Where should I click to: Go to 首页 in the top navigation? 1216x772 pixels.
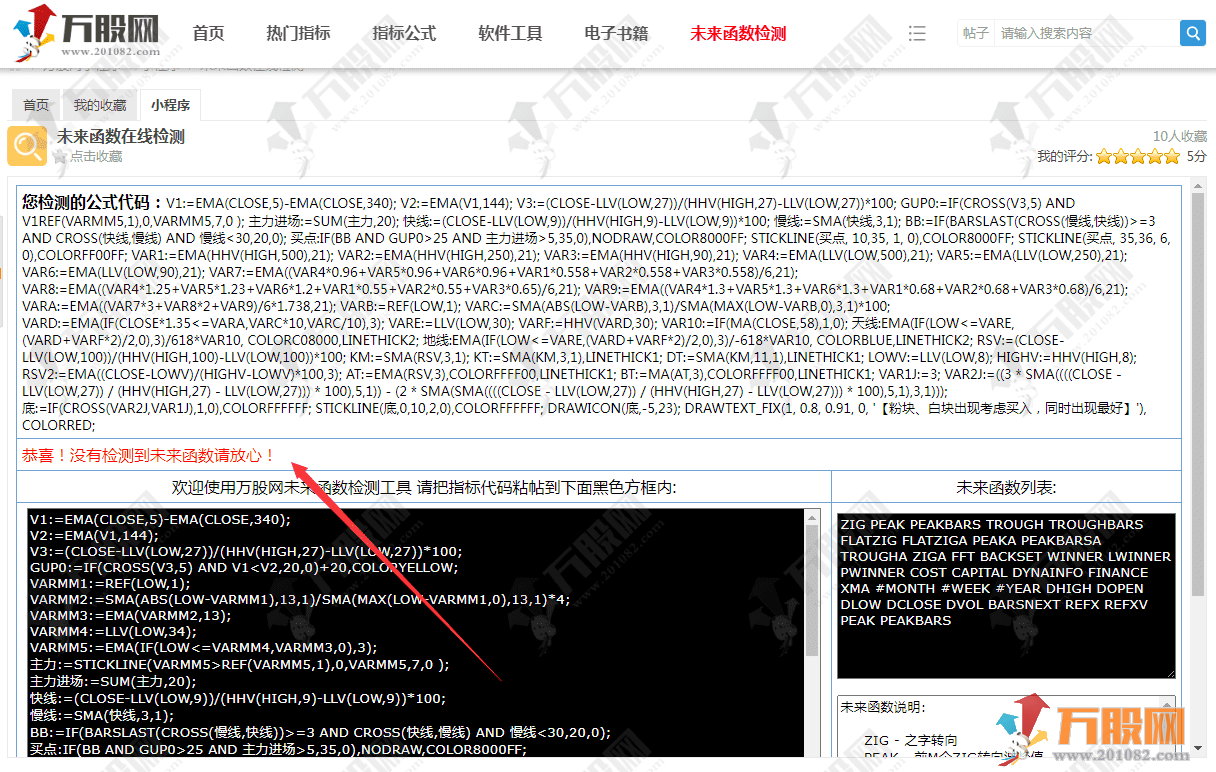point(208,33)
